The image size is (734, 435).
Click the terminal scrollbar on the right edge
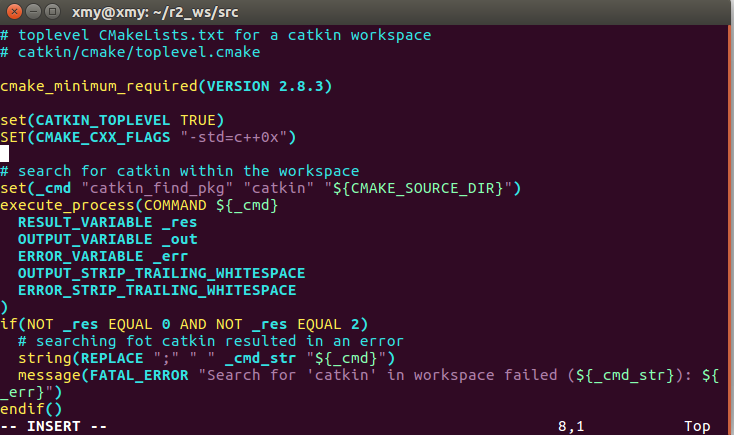tap(731, 229)
